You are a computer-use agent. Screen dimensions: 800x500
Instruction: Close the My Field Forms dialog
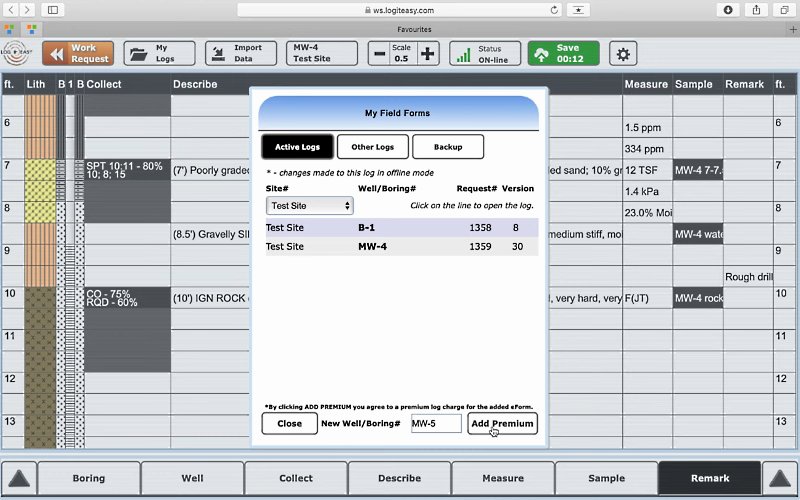[290, 423]
